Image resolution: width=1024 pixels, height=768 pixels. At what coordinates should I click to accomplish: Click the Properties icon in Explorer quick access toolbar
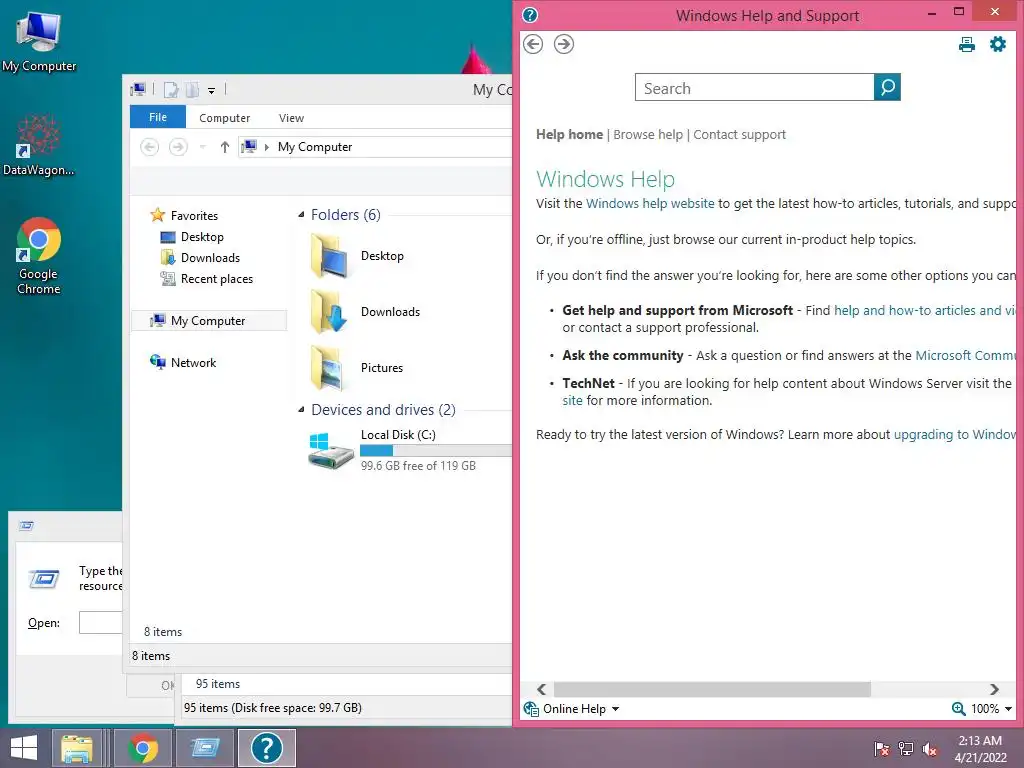pyautogui.click(x=171, y=89)
